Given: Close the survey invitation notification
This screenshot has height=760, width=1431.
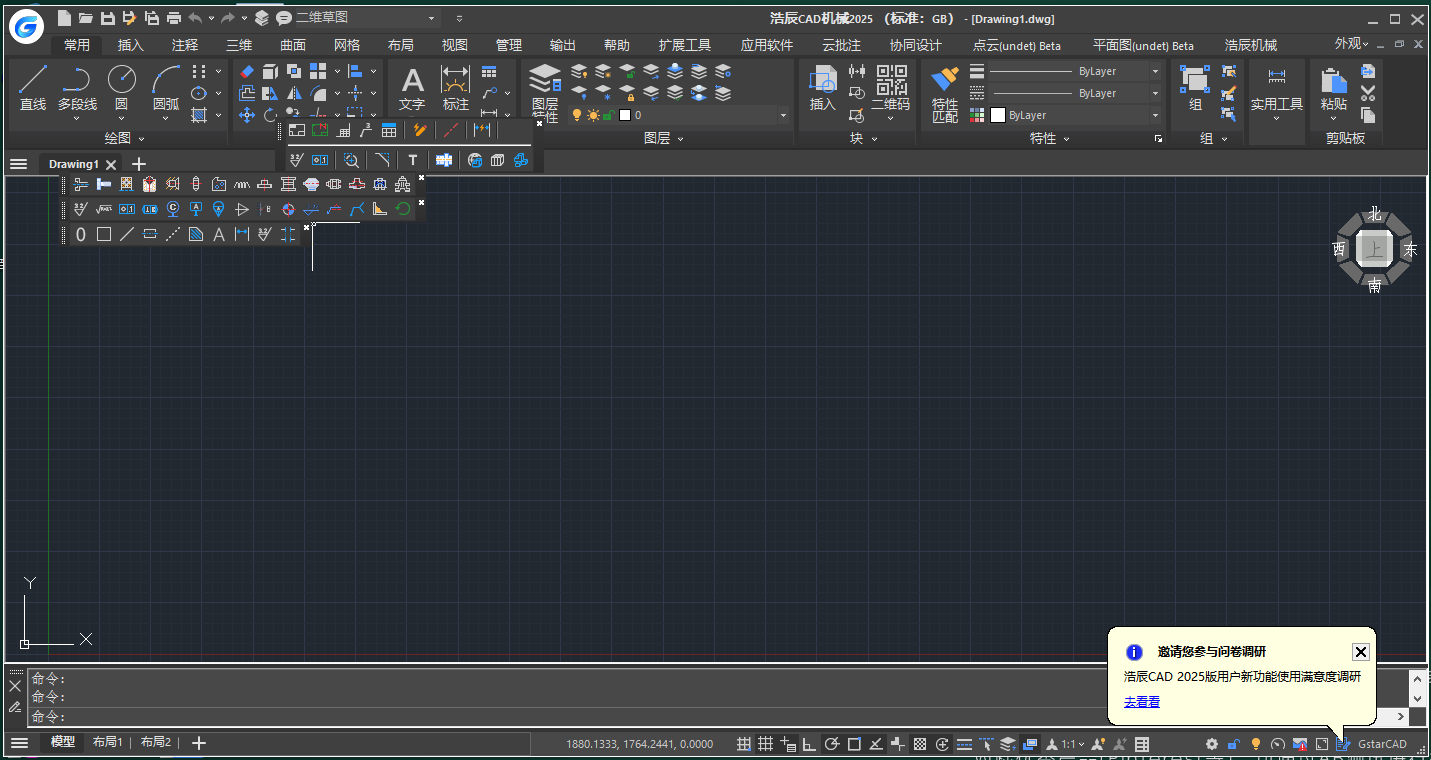Looking at the screenshot, I should (1360, 652).
